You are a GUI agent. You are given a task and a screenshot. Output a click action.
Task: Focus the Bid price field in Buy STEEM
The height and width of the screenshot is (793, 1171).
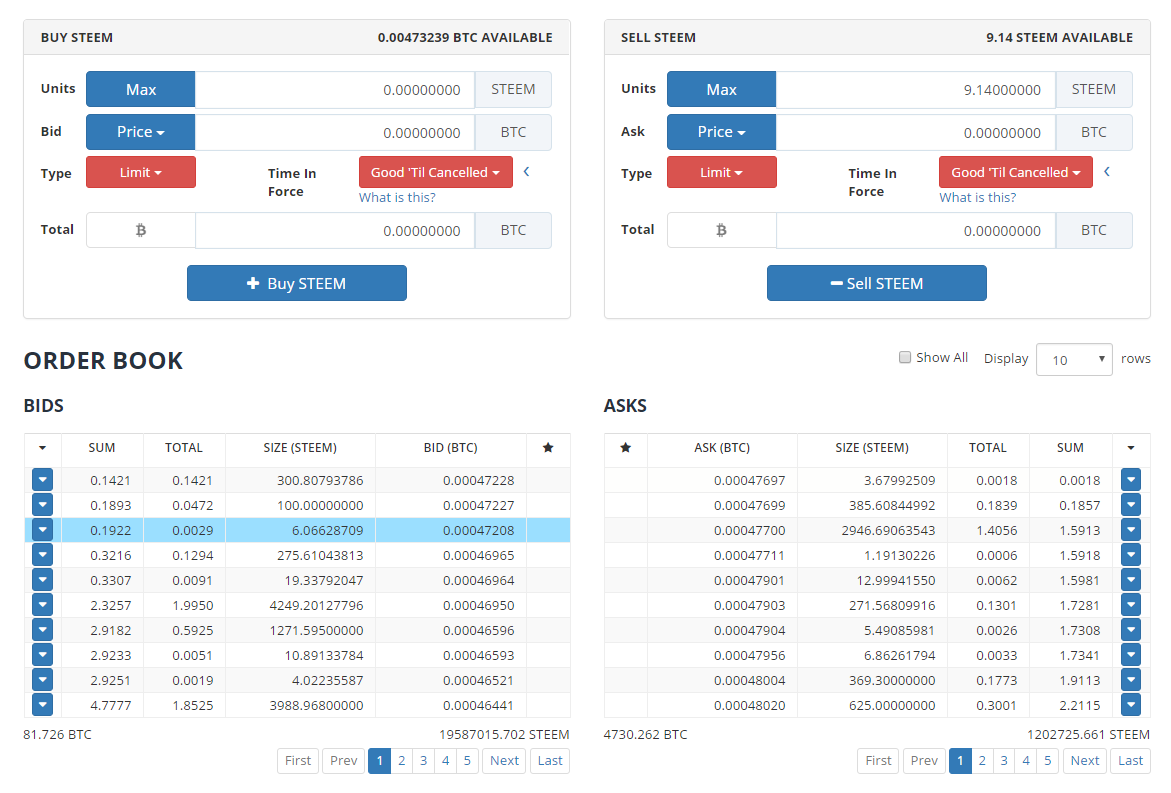pos(335,131)
